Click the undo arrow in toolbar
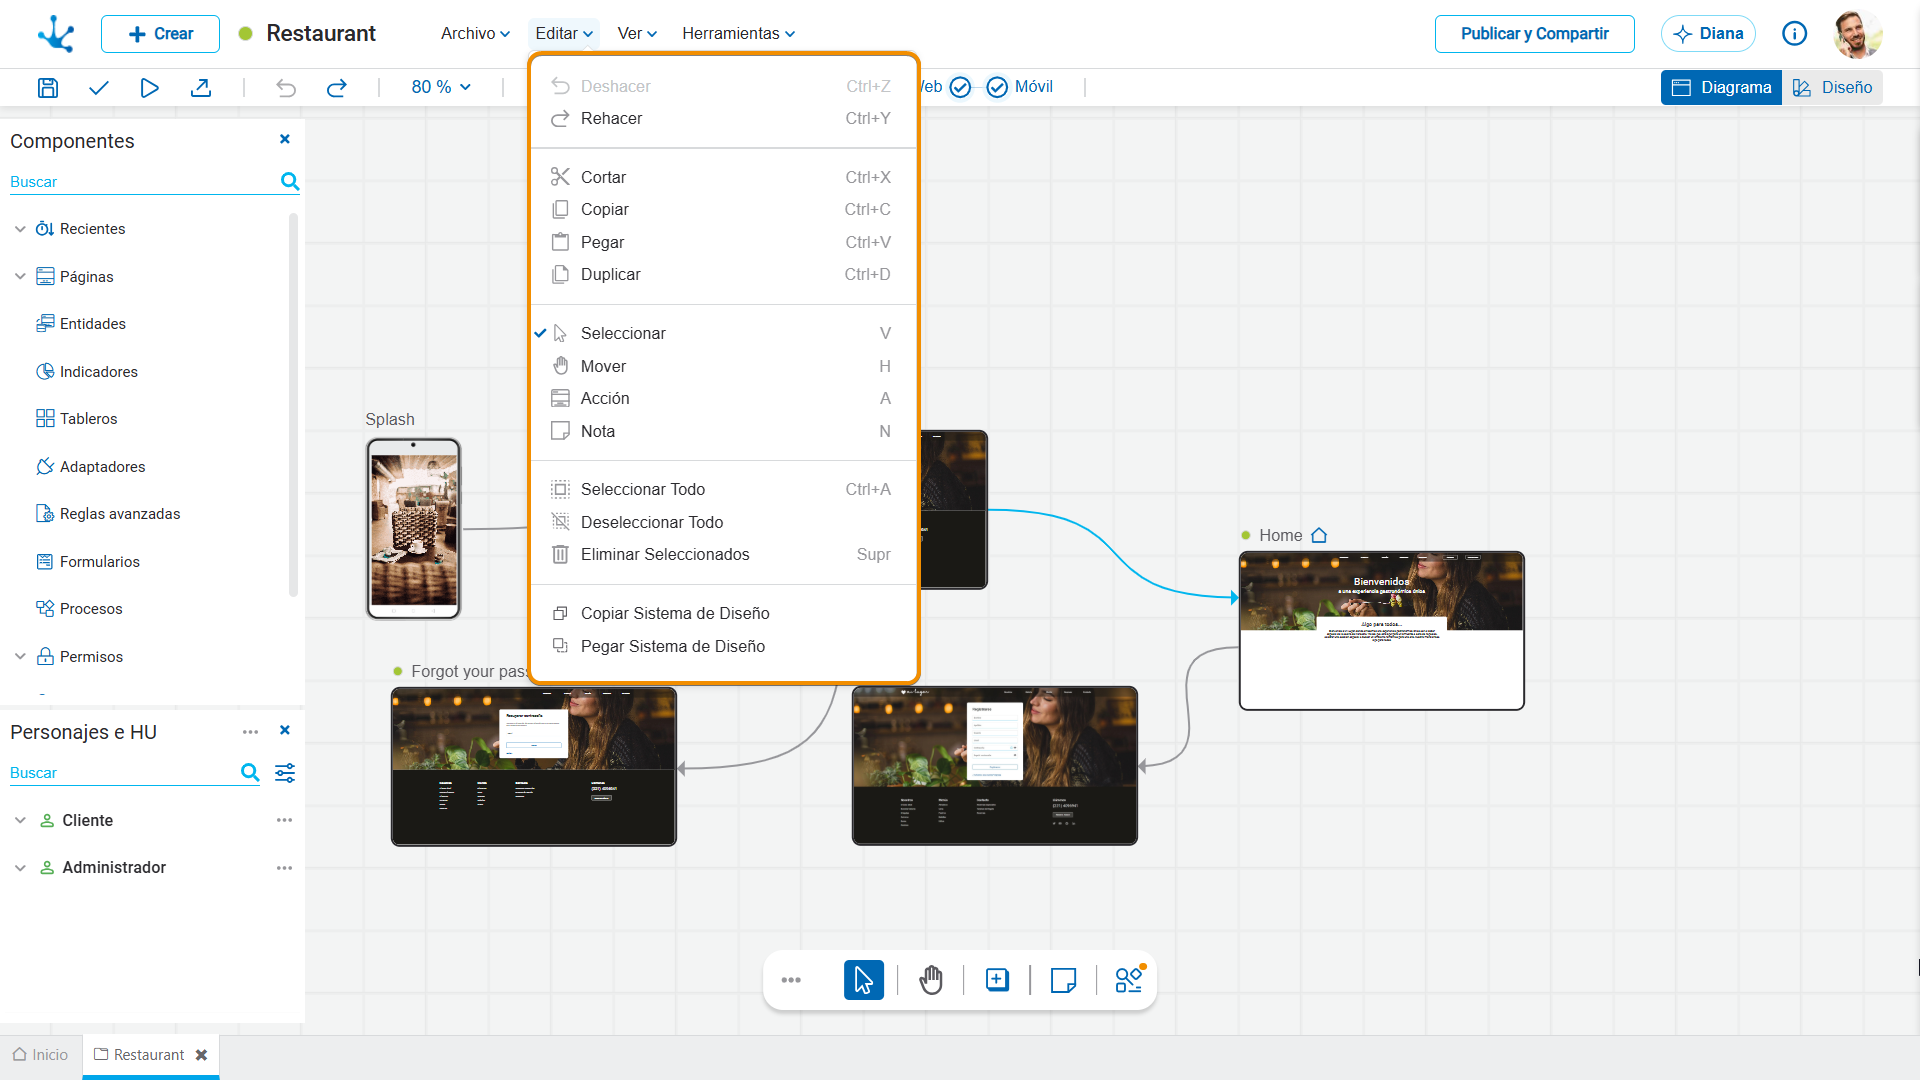The height and width of the screenshot is (1080, 1920). 286,88
